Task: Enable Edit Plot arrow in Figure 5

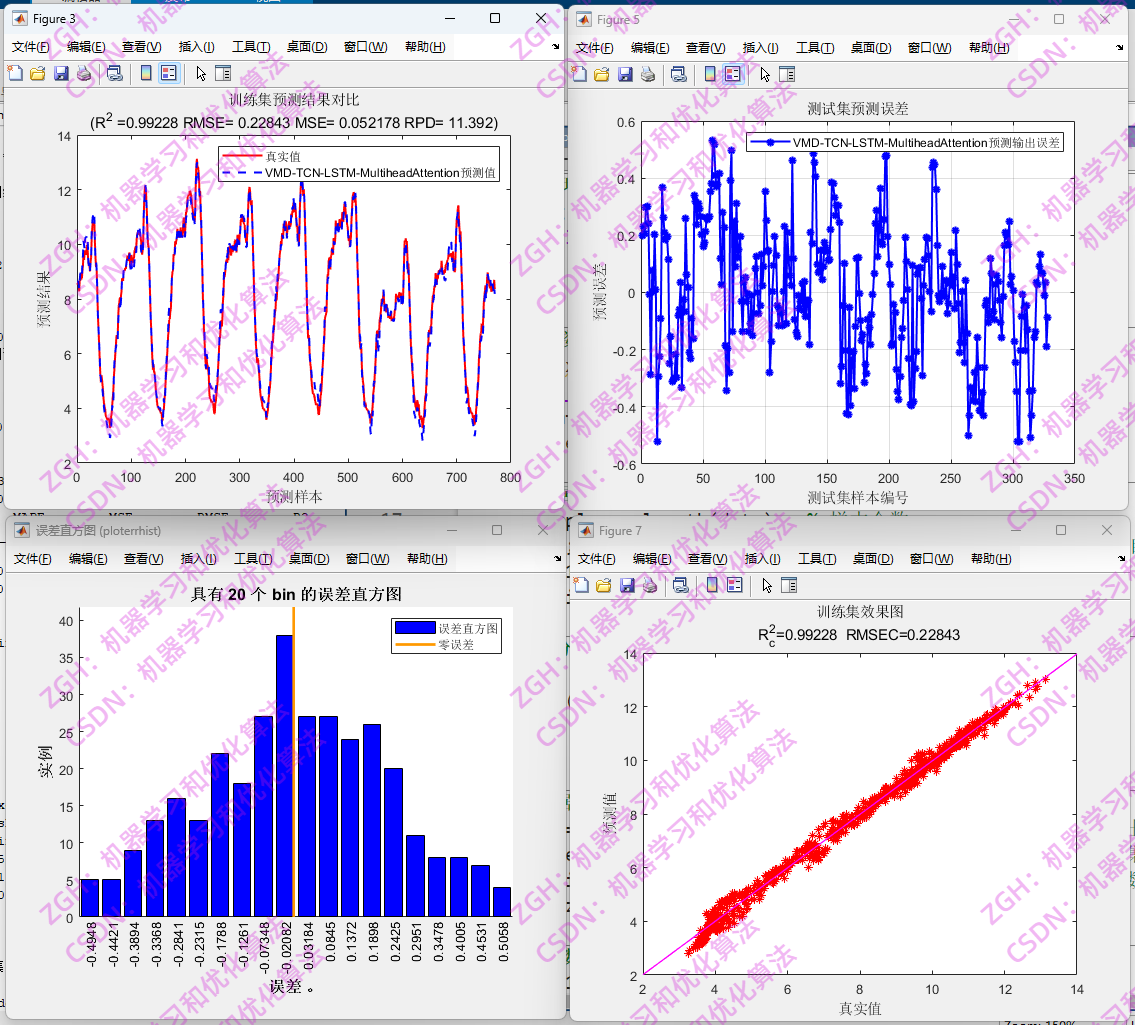Action: pyautogui.click(x=765, y=74)
